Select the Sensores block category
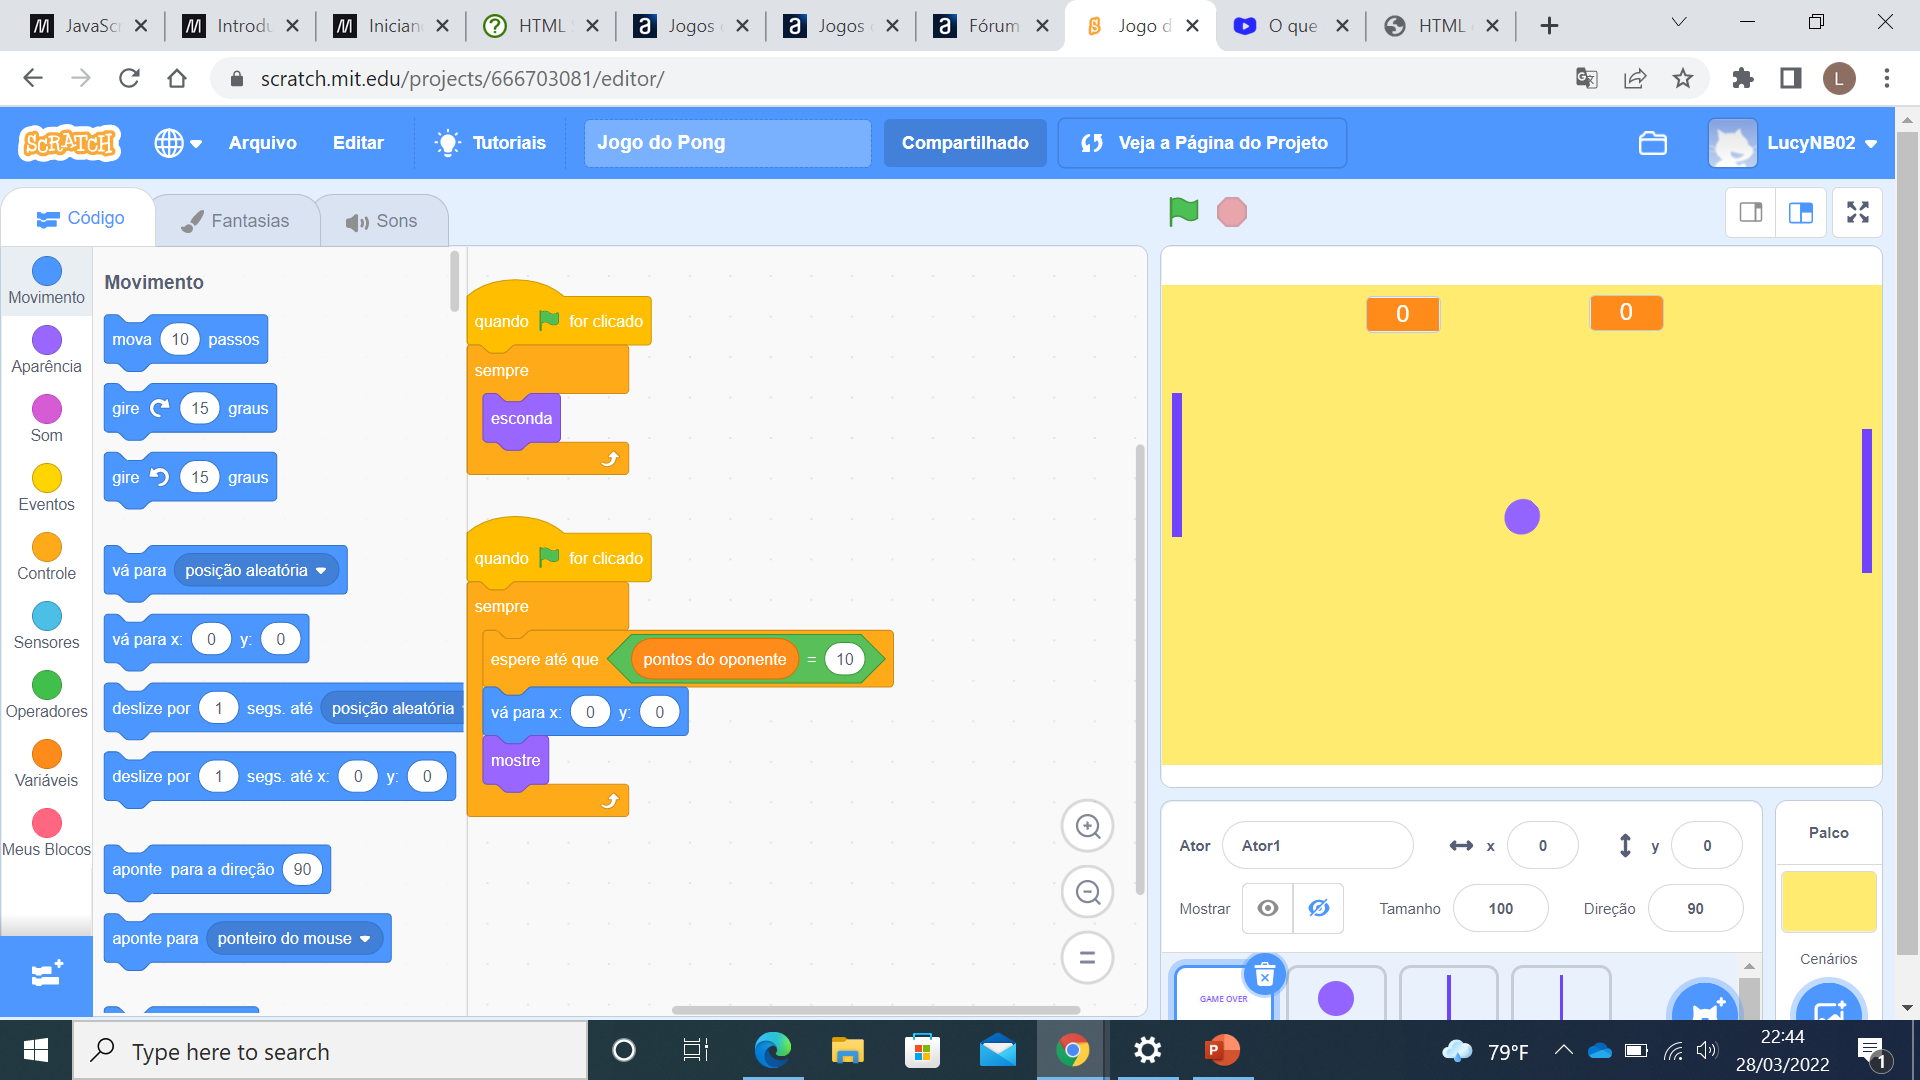The height and width of the screenshot is (1080, 1920). click(46, 626)
